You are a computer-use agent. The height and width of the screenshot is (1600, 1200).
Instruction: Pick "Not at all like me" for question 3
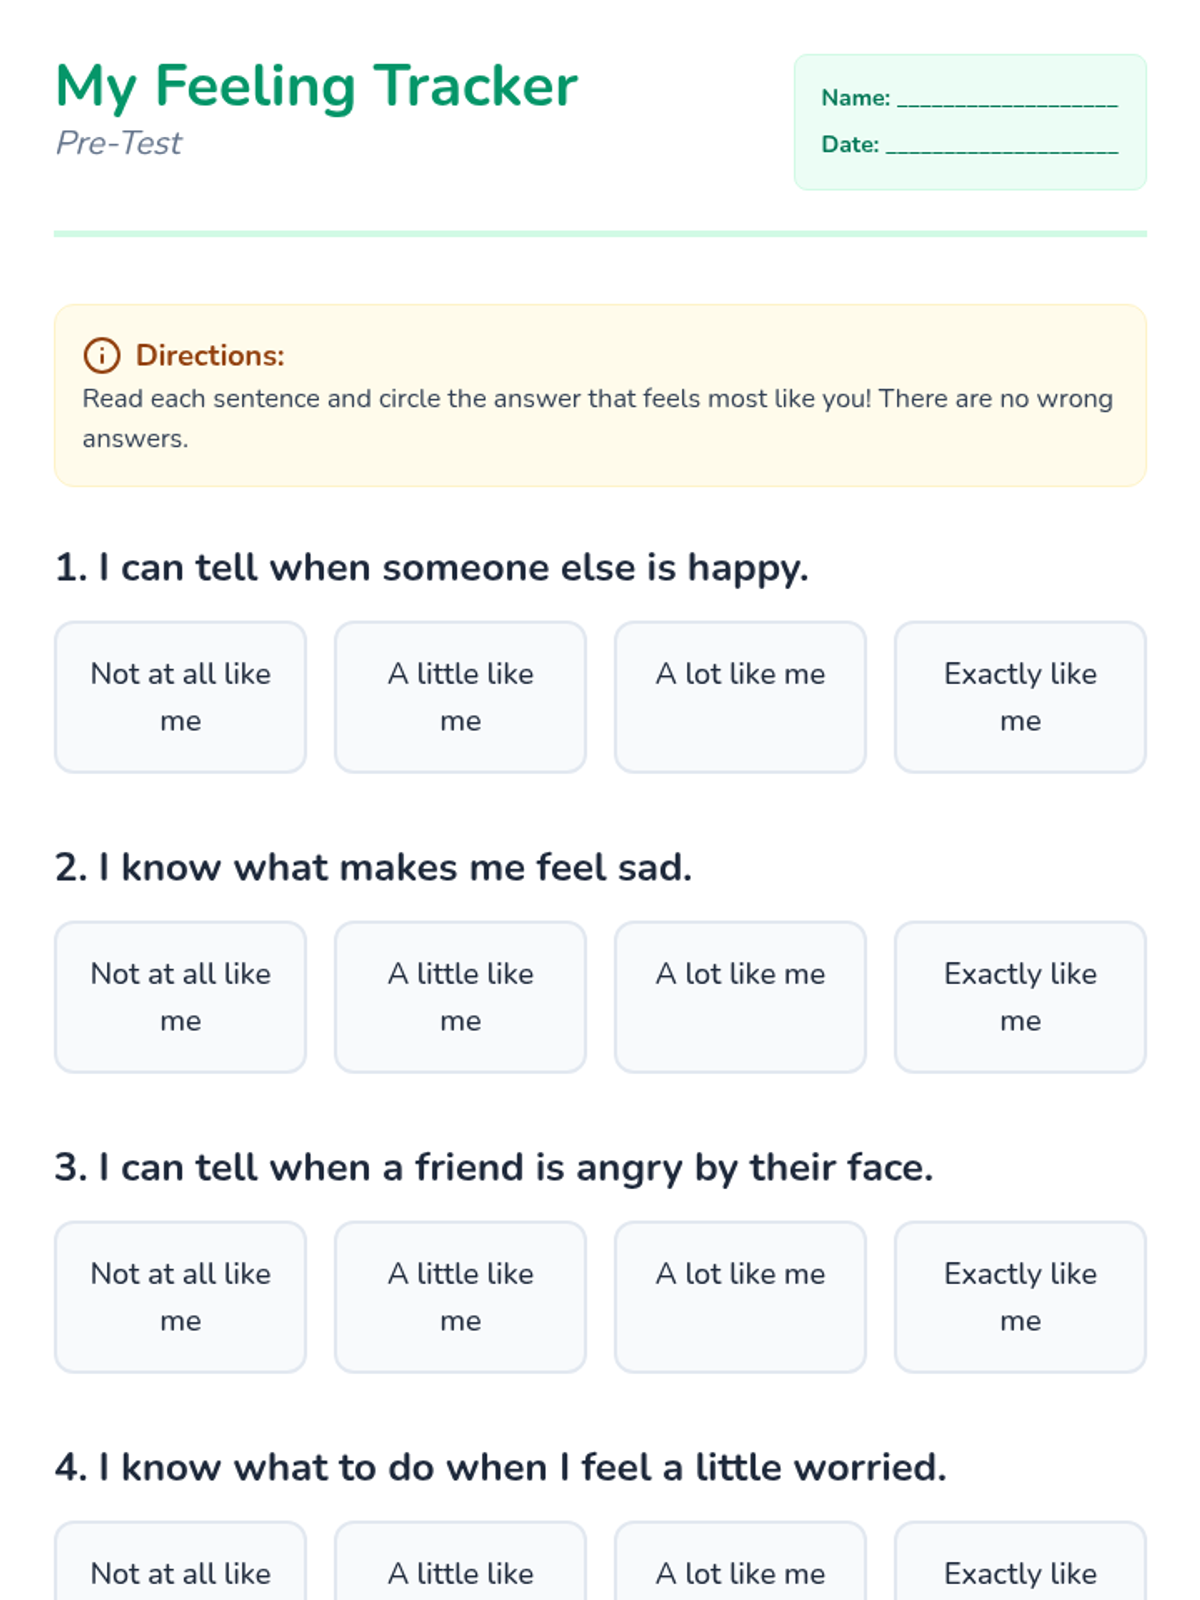point(181,1297)
